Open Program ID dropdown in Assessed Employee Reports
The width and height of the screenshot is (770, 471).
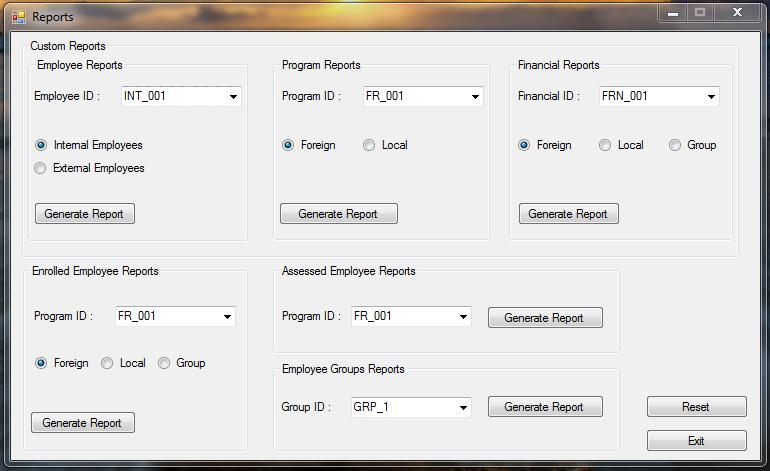[x=412, y=316]
